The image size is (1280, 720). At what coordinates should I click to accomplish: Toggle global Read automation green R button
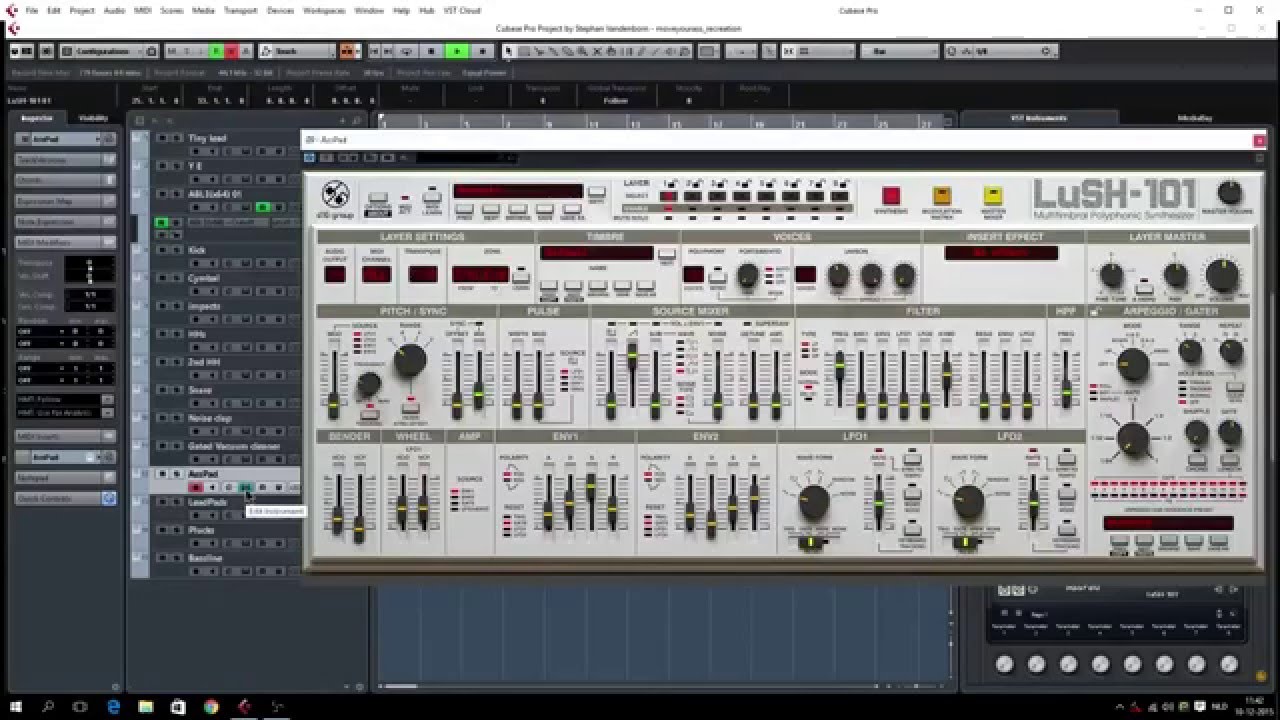217,51
